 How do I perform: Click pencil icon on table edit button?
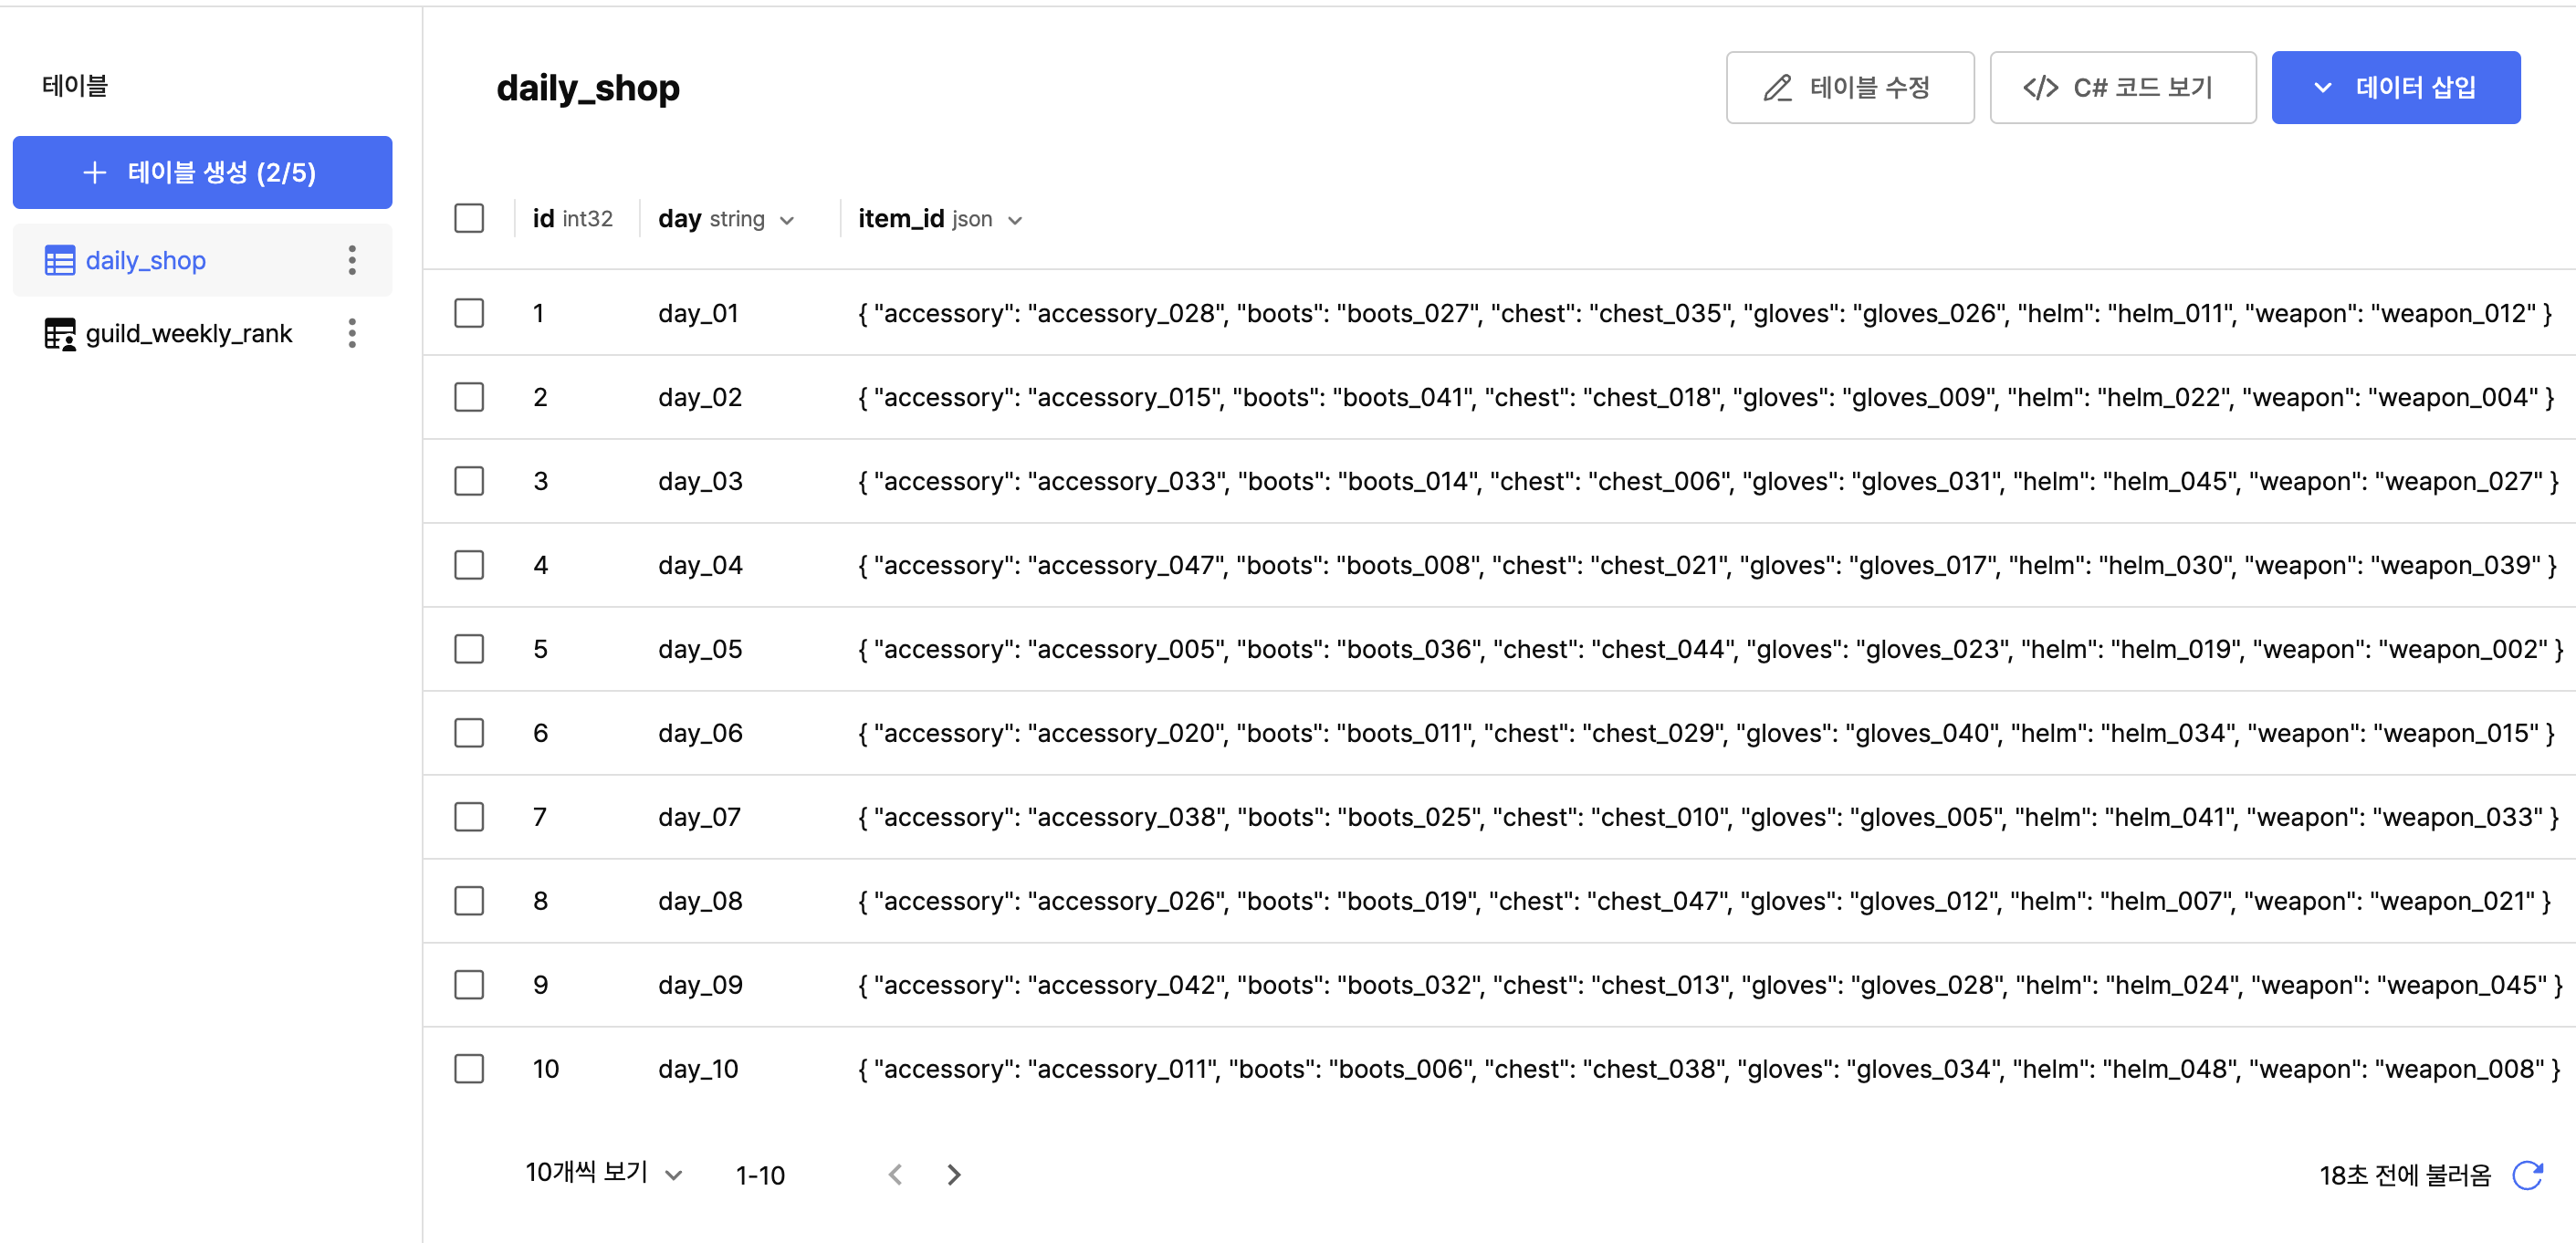(1776, 88)
